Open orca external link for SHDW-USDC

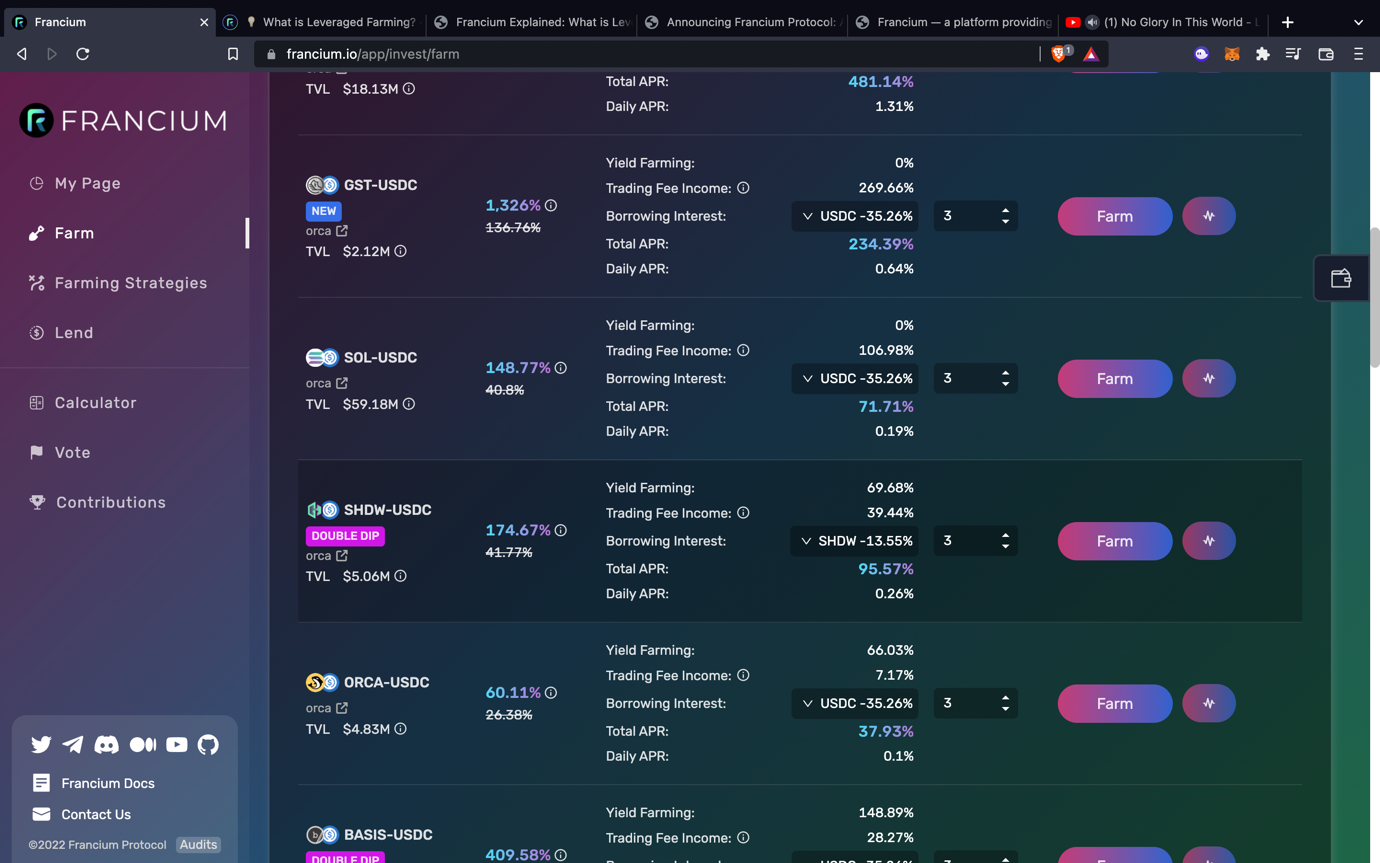(x=342, y=556)
